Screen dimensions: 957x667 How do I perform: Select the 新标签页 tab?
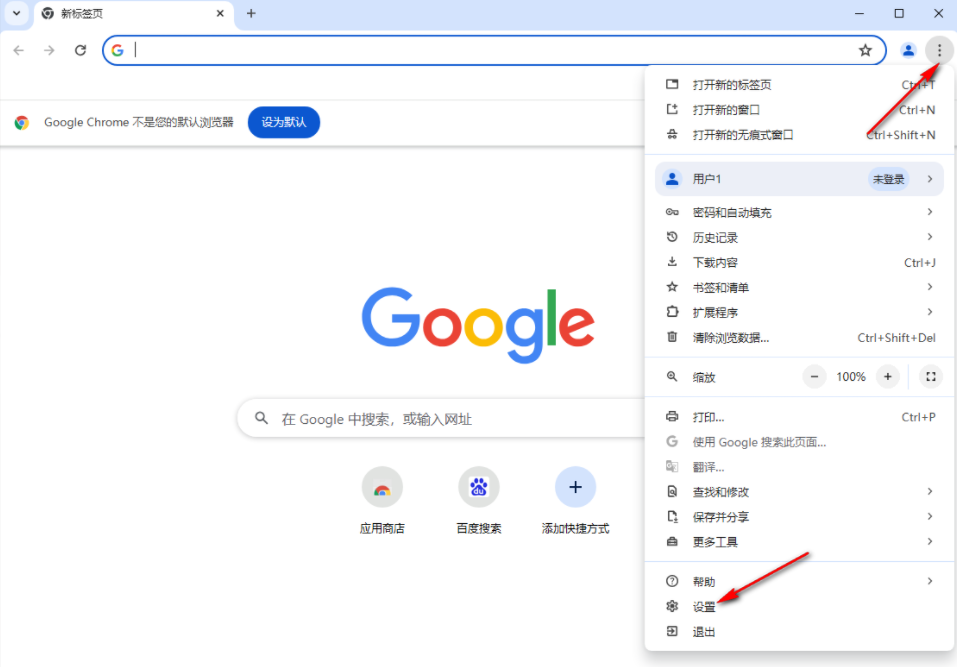134,14
